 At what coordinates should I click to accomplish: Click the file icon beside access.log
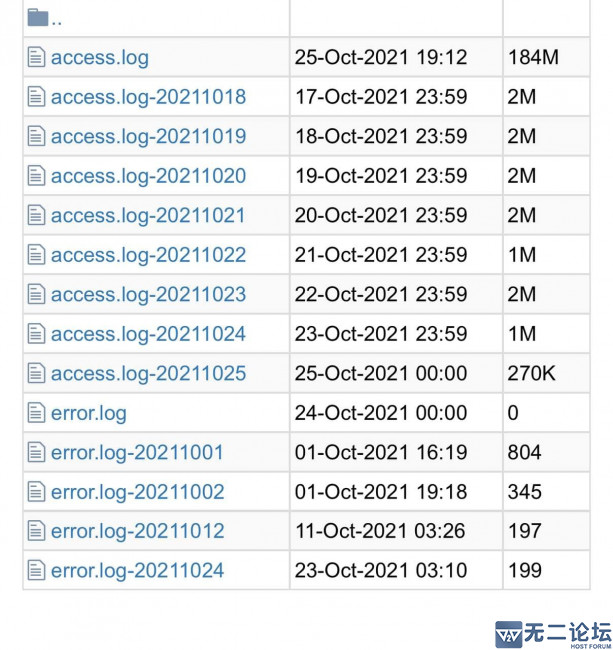pyautogui.click(x=36, y=57)
